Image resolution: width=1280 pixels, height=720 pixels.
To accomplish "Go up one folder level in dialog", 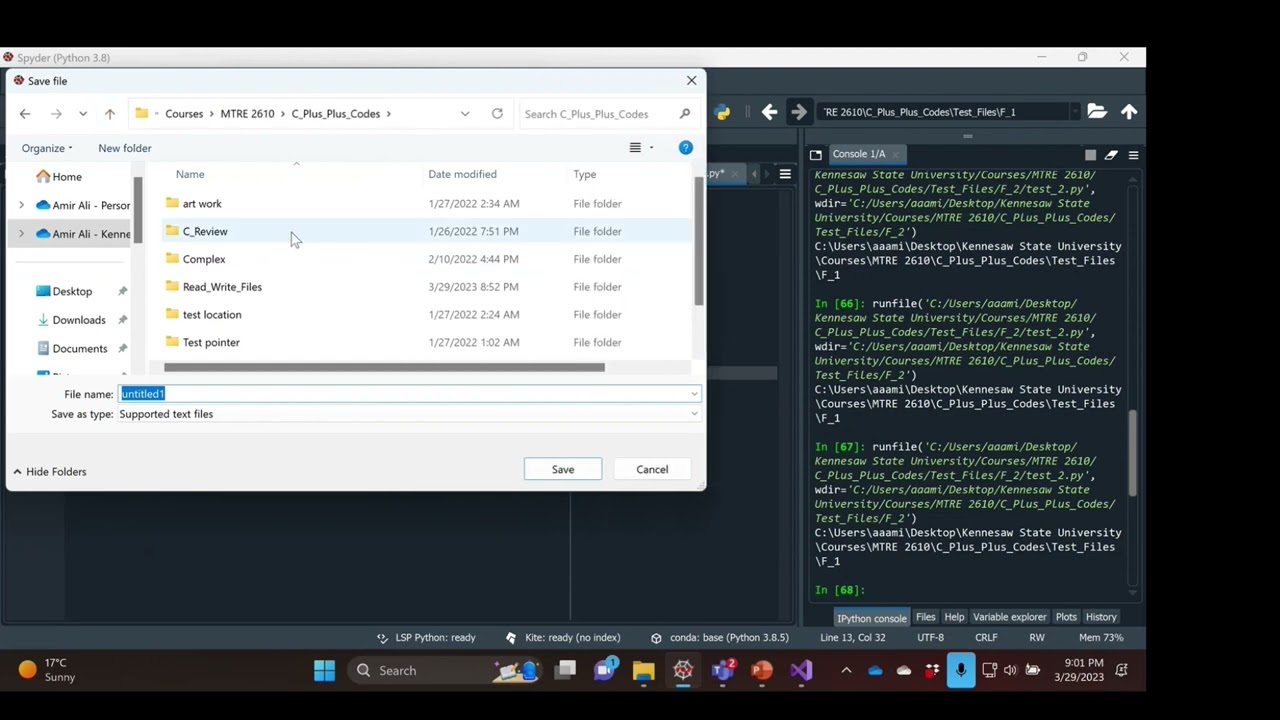I will click(110, 114).
